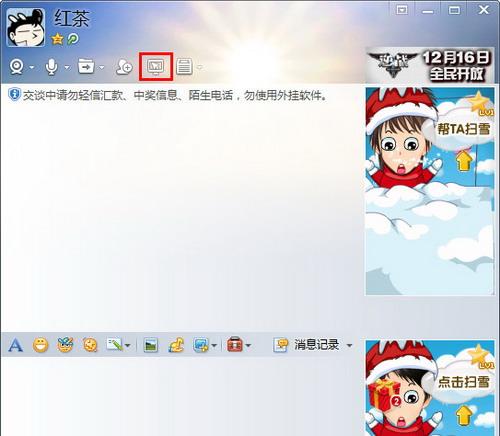
Task: Click the 红茶 contact avatar
Action: (26, 27)
